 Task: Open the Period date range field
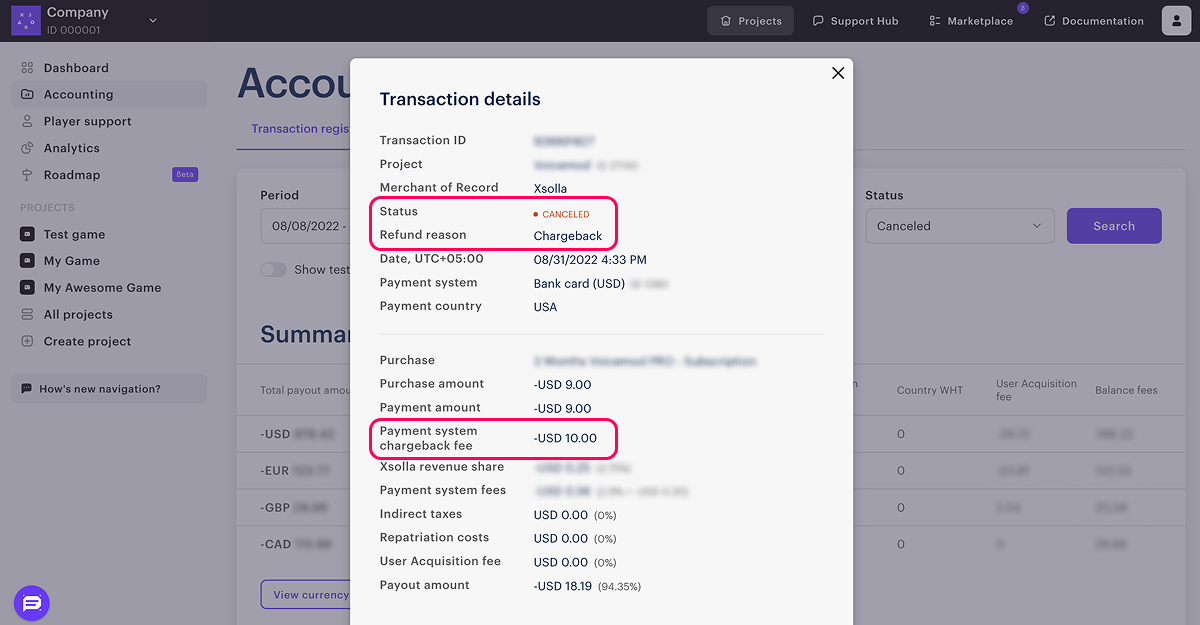tap(306, 226)
